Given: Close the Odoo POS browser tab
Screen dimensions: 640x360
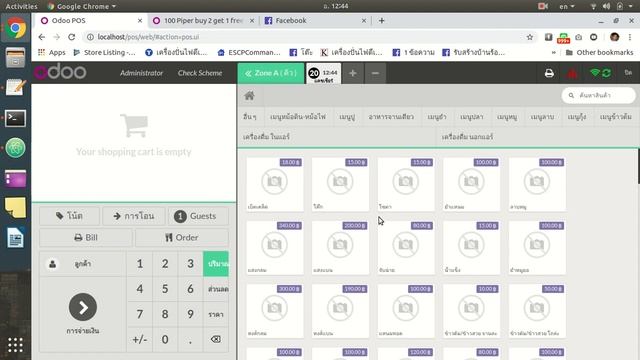Looking at the screenshot, I should coord(140,20).
